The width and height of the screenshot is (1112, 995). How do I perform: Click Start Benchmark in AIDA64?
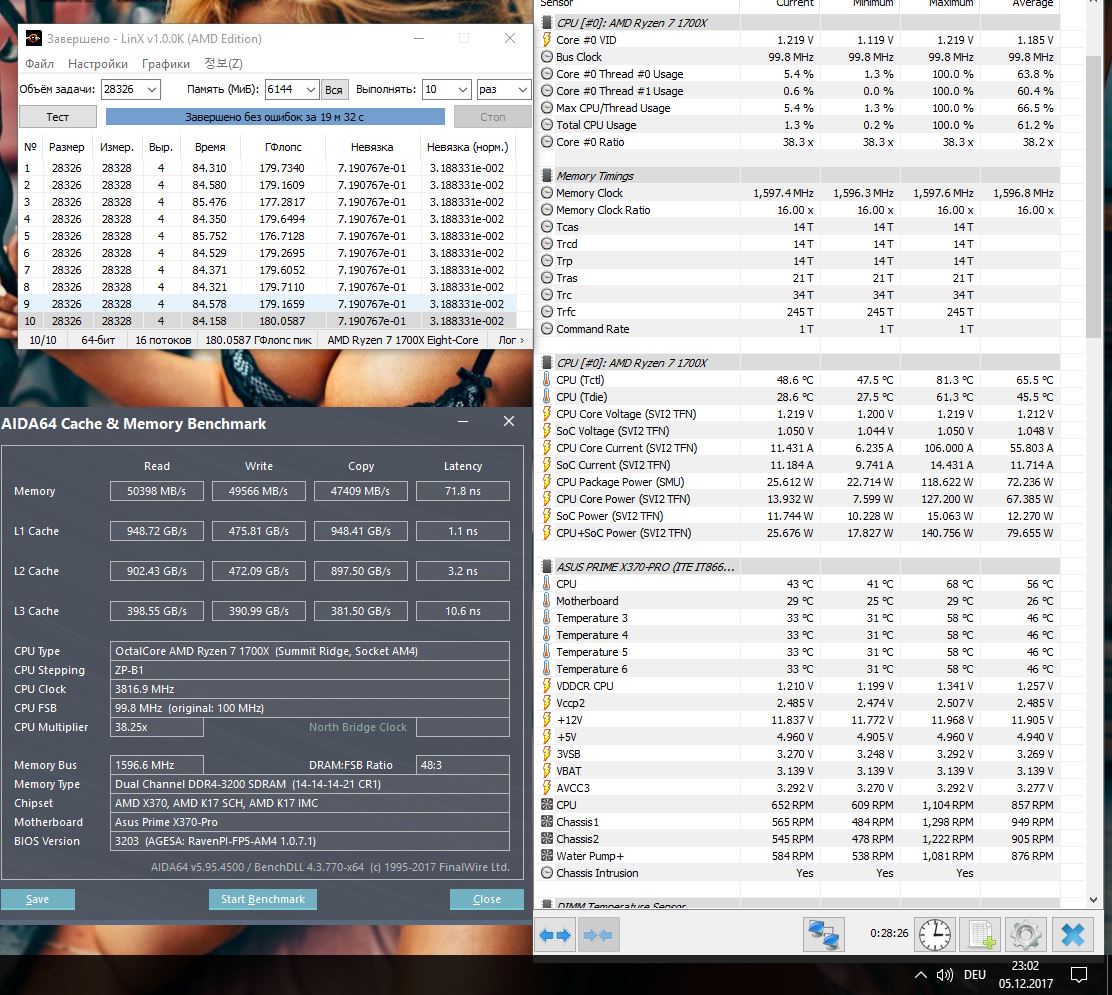263,899
